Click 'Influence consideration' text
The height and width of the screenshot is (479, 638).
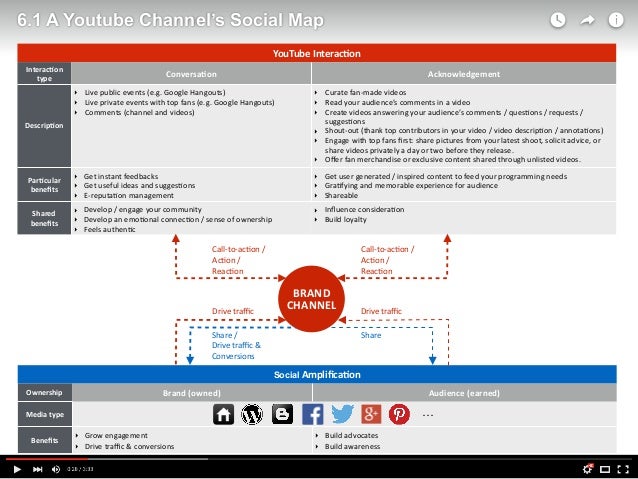click(x=364, y=209)
